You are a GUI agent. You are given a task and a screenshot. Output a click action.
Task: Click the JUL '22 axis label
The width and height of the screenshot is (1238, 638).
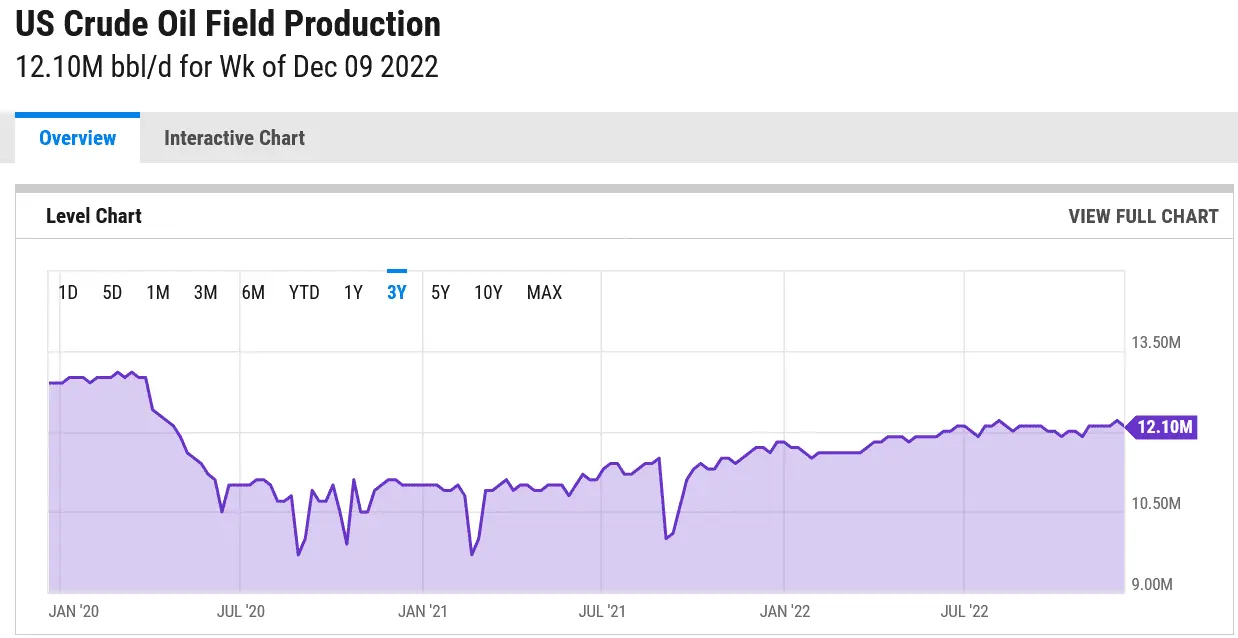coord(964,611)
